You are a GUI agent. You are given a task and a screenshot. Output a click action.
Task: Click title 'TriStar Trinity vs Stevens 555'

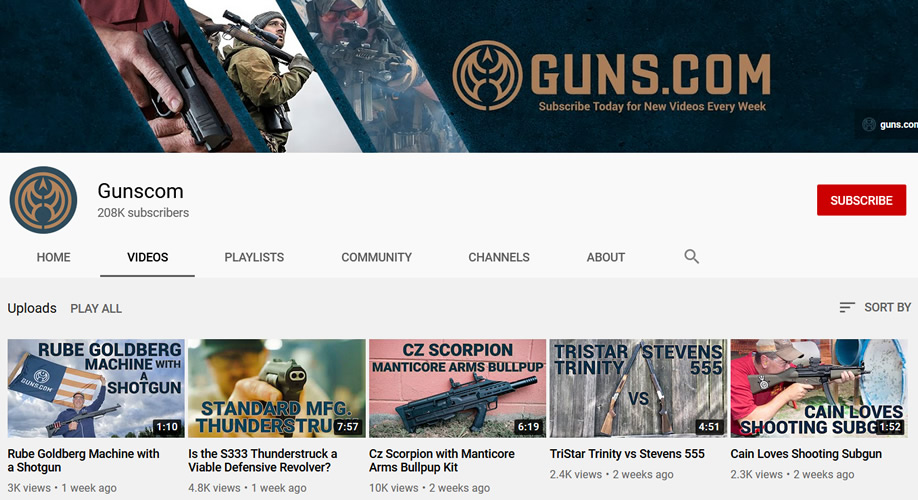(627, 454)
